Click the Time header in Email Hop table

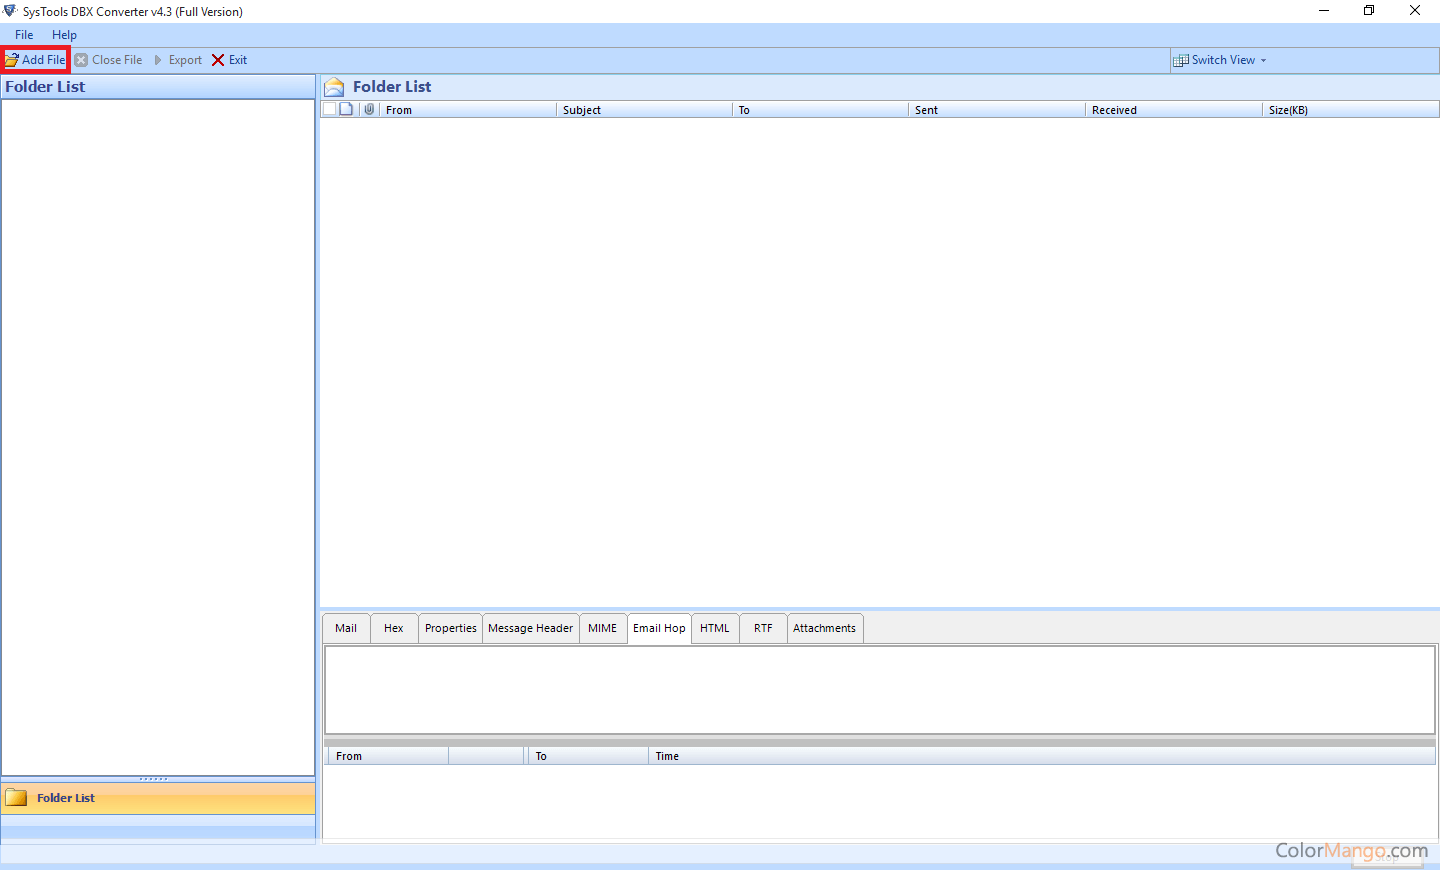coord(1042,756)
